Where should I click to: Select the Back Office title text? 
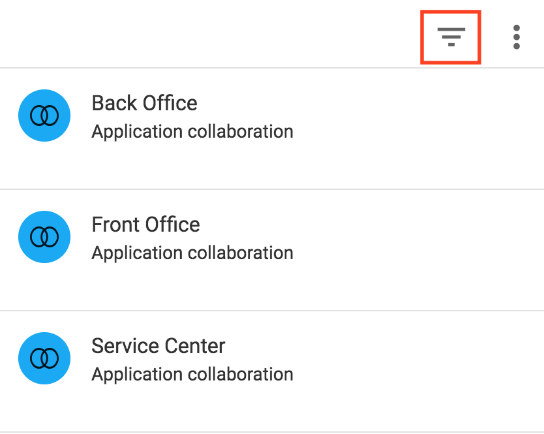(144, 103)
